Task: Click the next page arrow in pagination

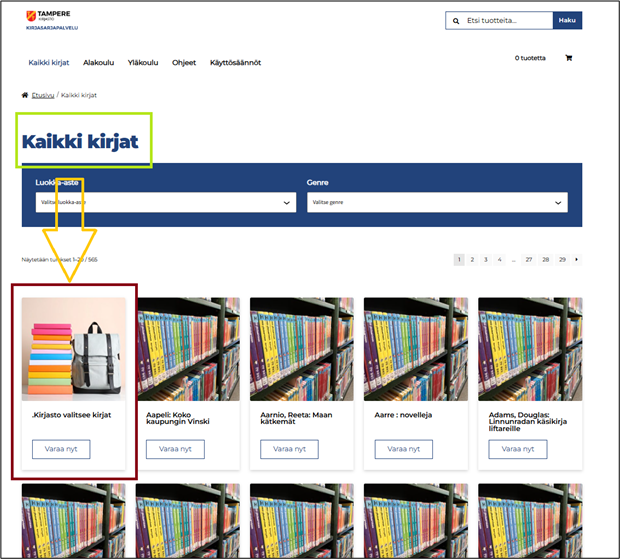Action: [576, 259]
